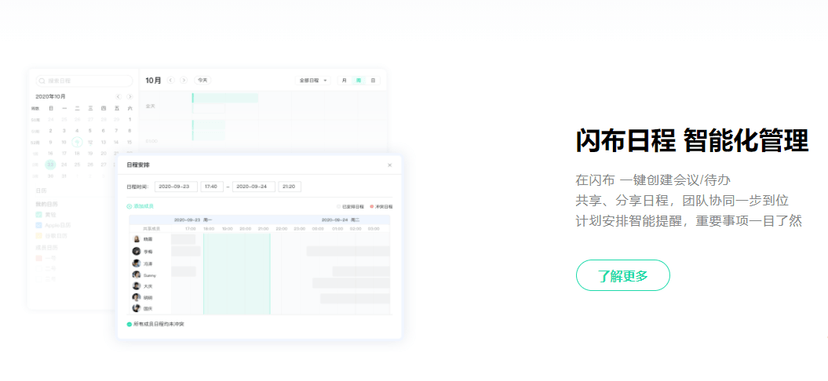Screen dimensions: 828x381
Task: Open start date field 2020-09-23
Action: [176, 186]
